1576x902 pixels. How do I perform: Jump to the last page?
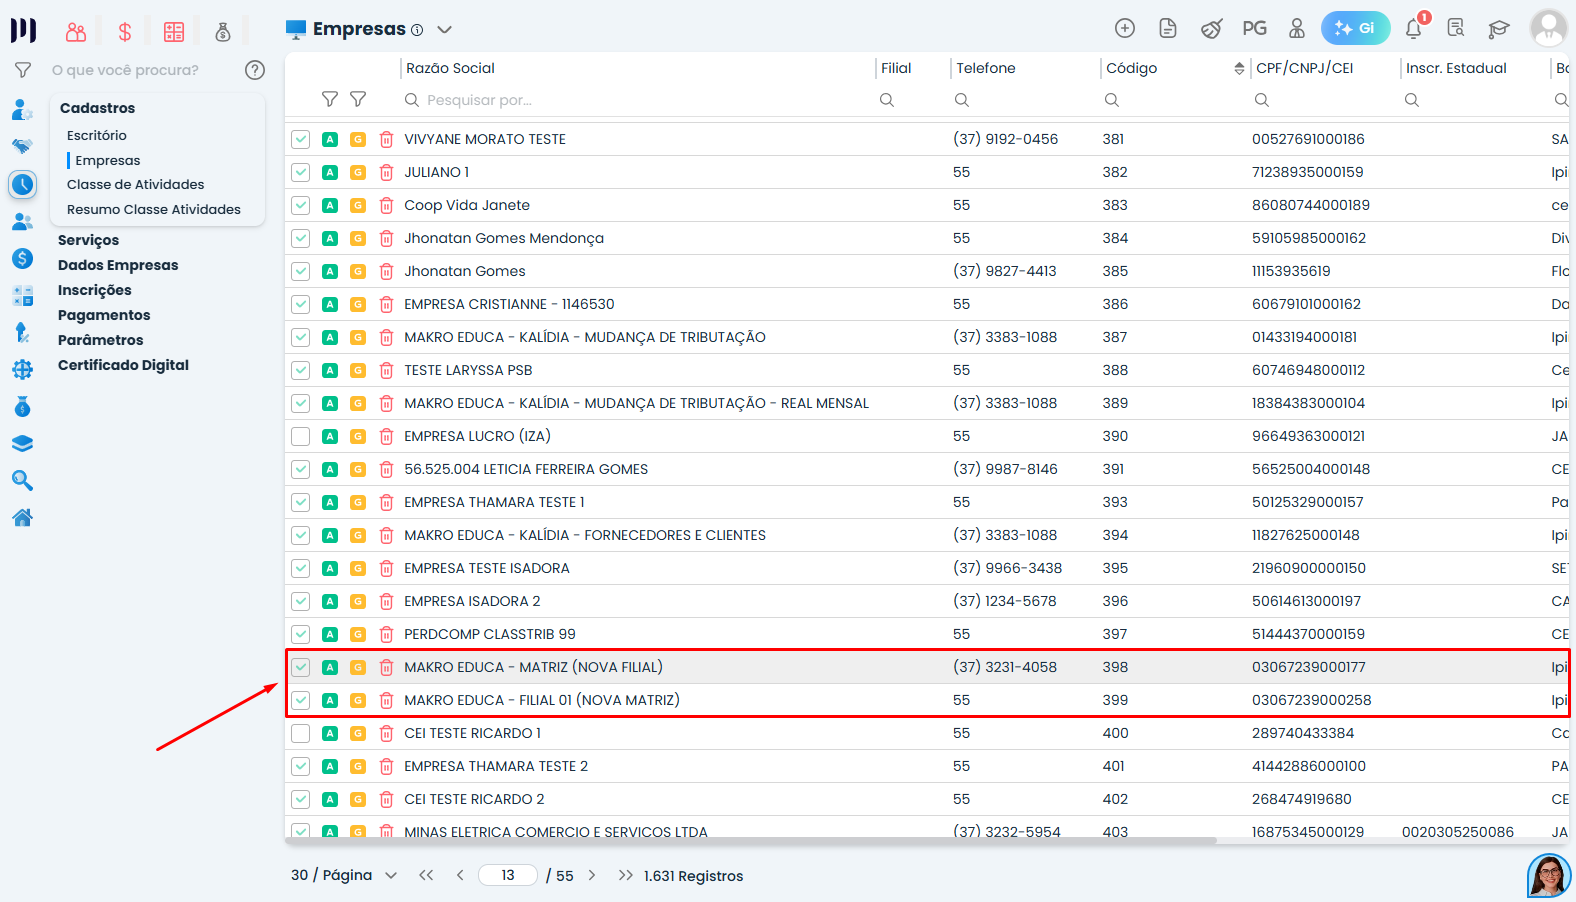click(625, 875)
